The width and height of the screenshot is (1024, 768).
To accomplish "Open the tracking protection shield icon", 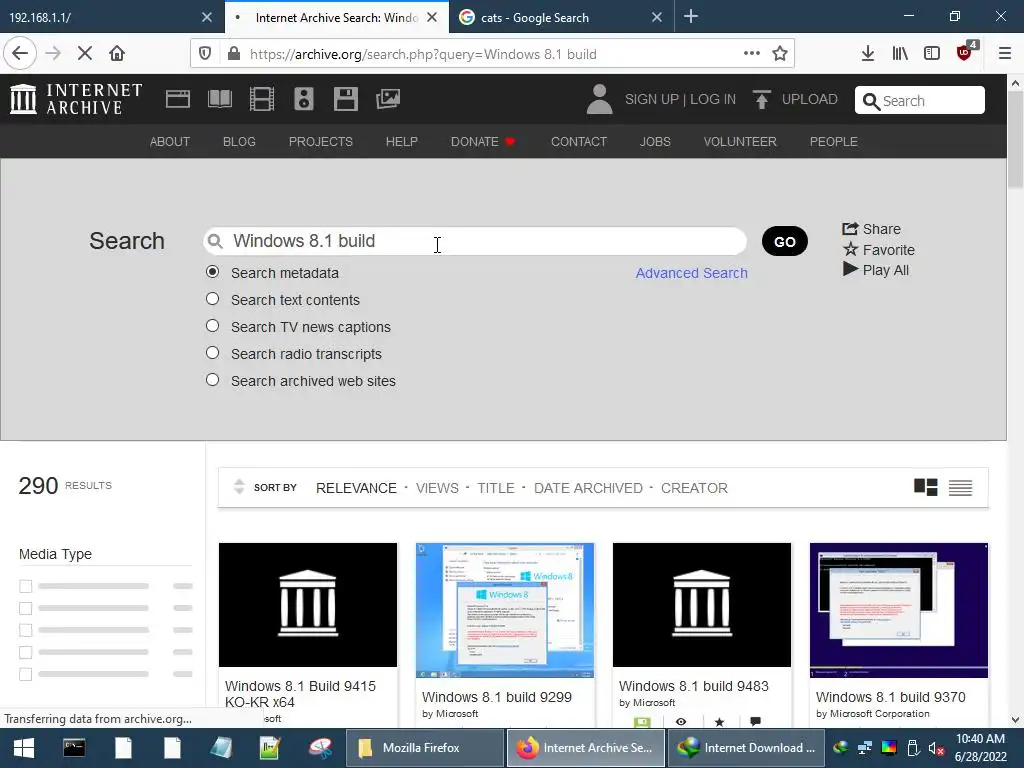I will point(205,54).
